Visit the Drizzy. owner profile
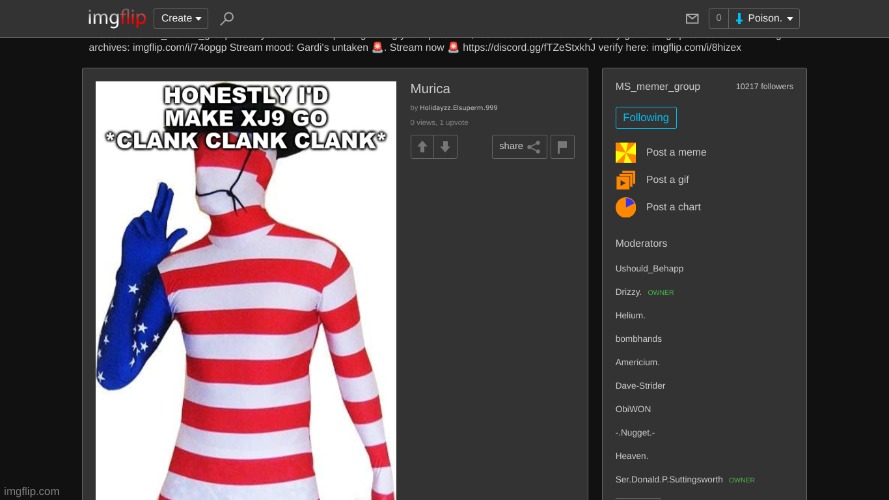Viewport: 889px width, 500px height. [x=628, y=292]
